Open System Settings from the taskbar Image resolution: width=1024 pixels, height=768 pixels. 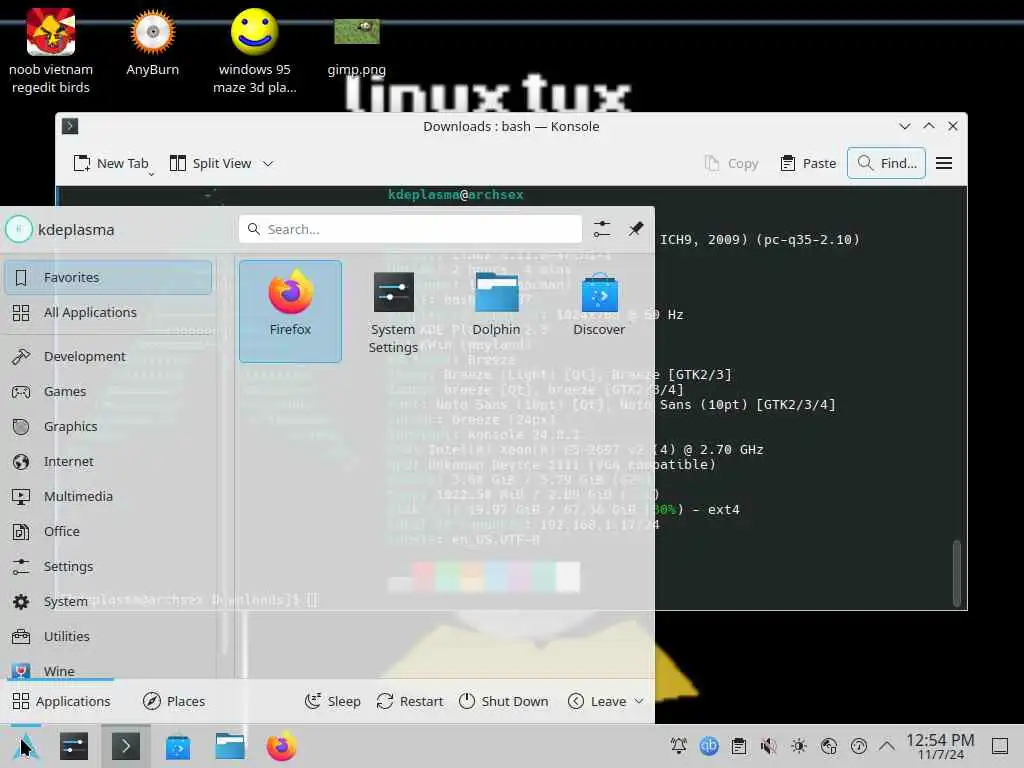point(74,746)
